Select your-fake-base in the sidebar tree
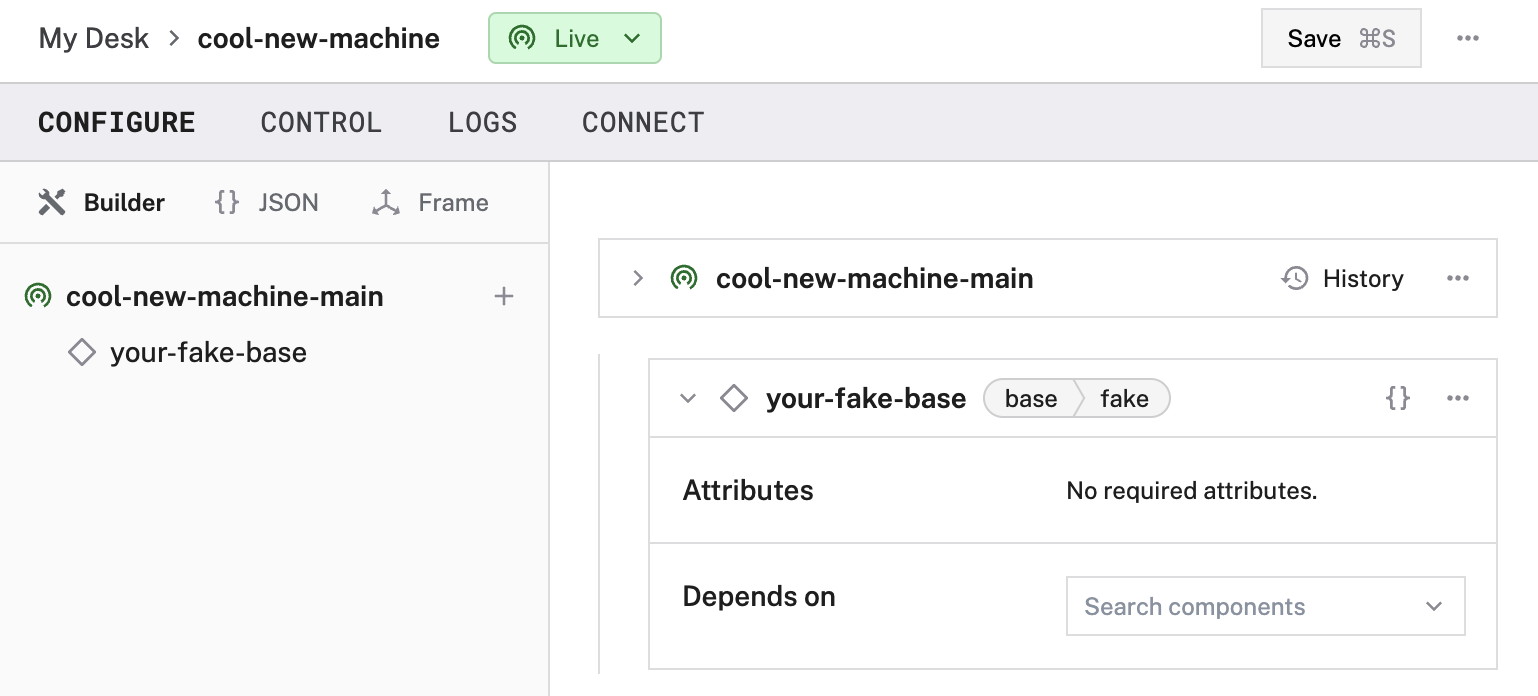The image size is (1538, 696). click(208, 352)
